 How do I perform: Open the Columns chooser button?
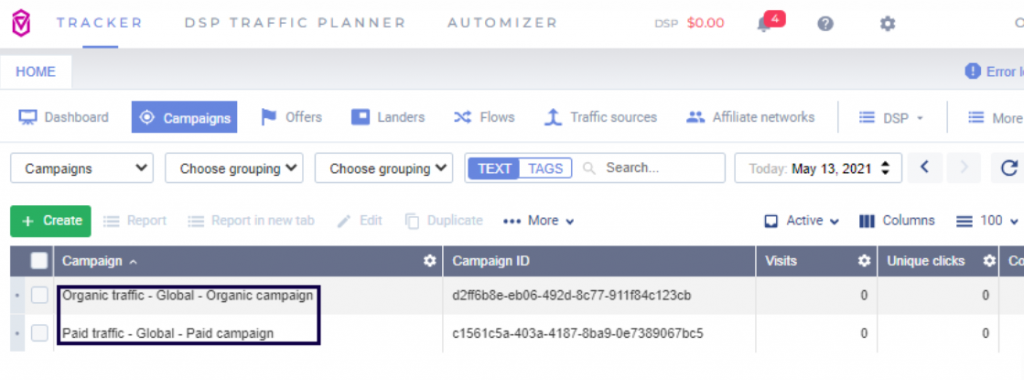point(897,221)
